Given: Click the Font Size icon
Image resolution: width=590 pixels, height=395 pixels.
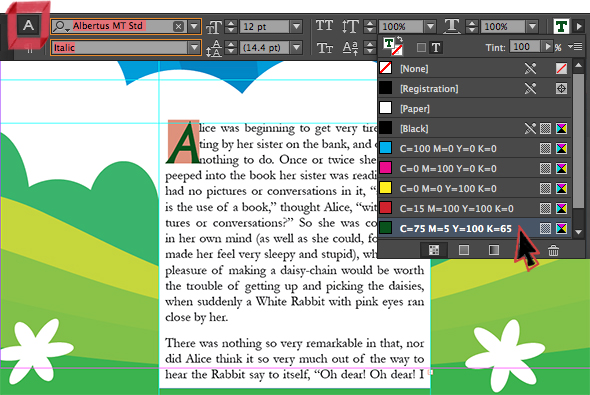Looking at the screenshot, I should pos(214,27).
